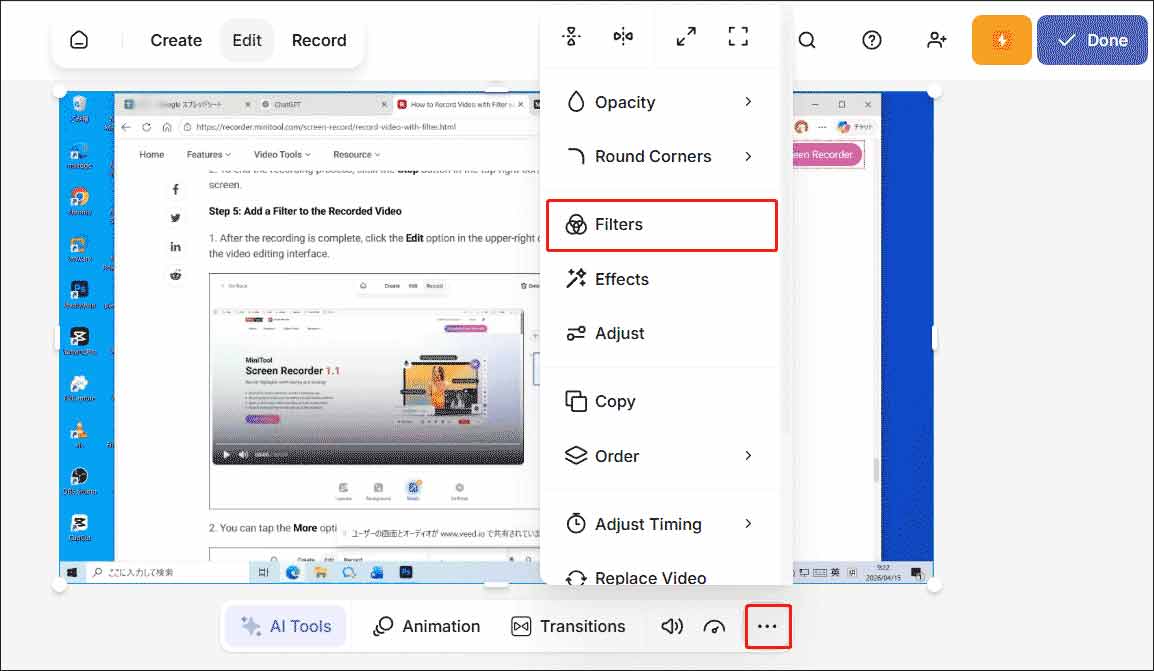Click the browser back arrow
1154x671 pixels.
127,127
